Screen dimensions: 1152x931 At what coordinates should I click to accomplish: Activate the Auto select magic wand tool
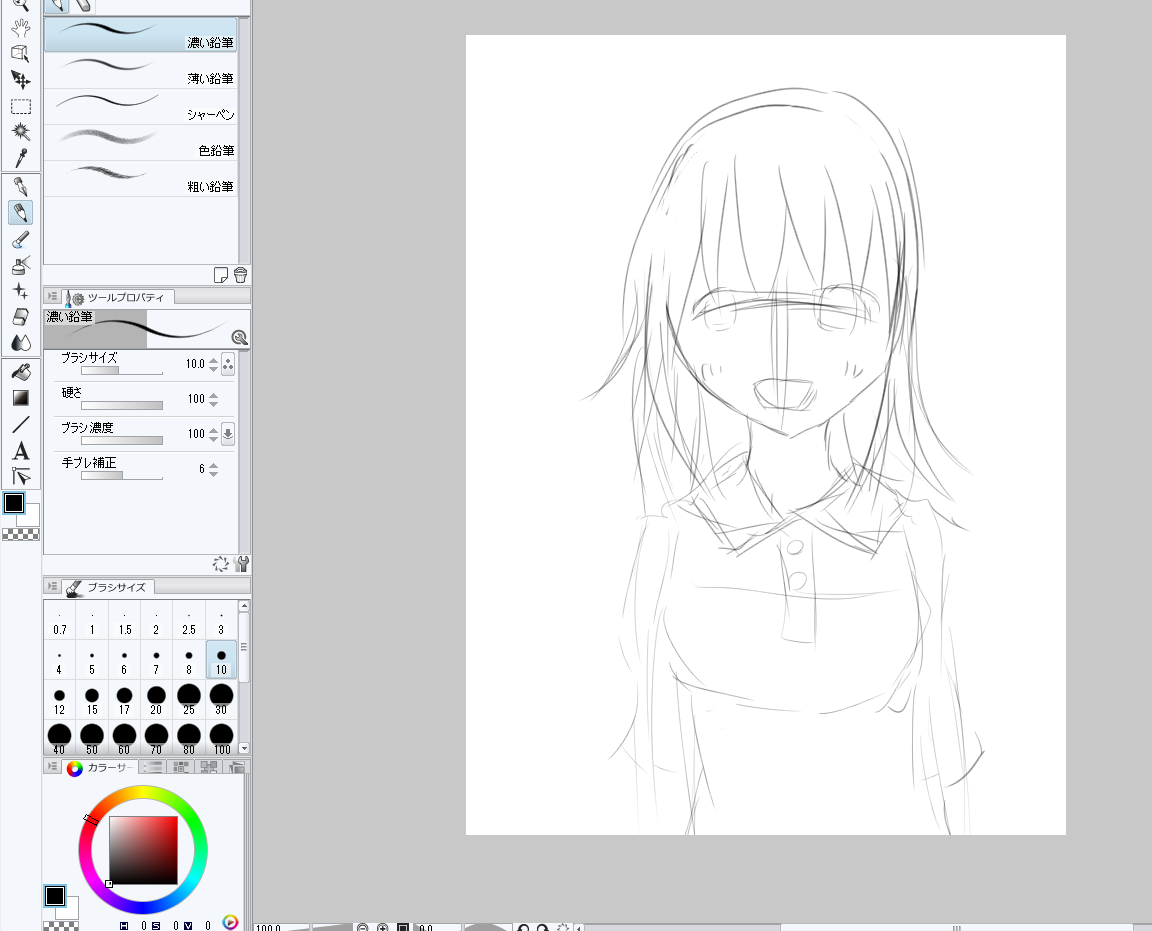pos(20,131)
